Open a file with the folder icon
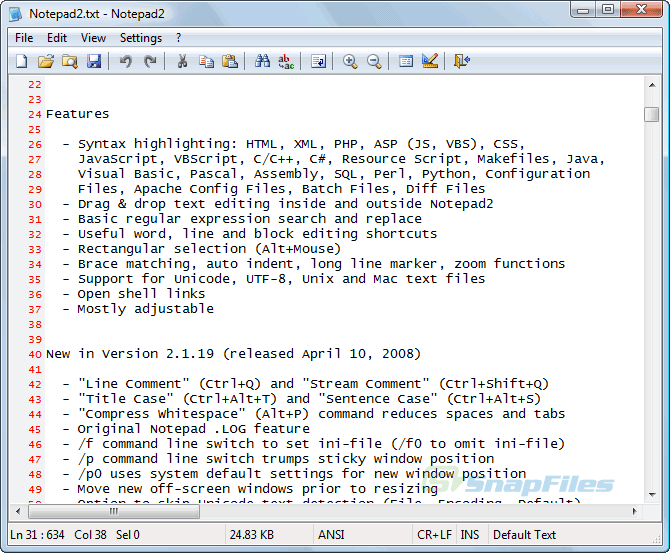This screenshot has width=670, height=553. click(46, 61)
